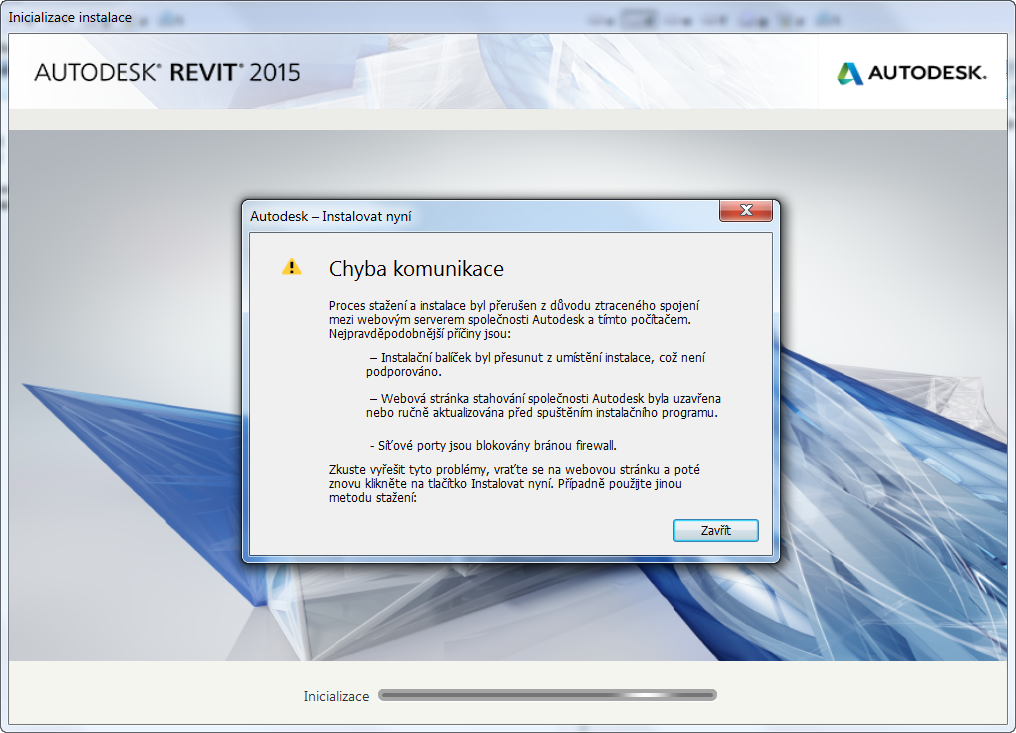Click the Zavřít button
Viewport: 1016px width, 733px height.
715,530
